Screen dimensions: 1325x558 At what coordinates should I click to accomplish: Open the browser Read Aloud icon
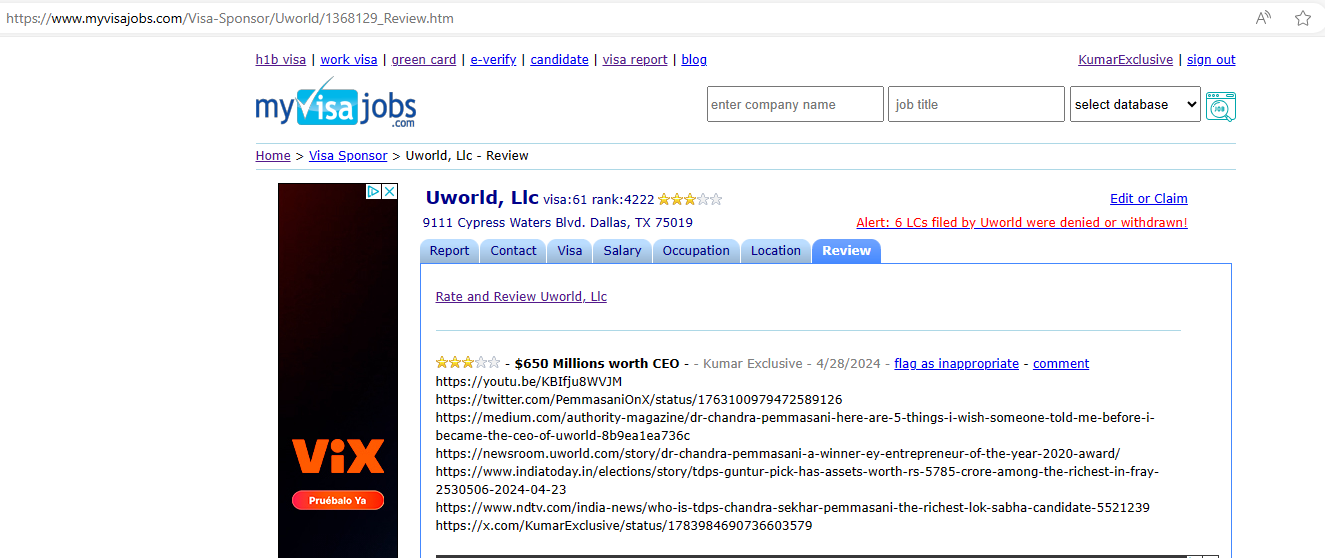(x=1264, y=18)
